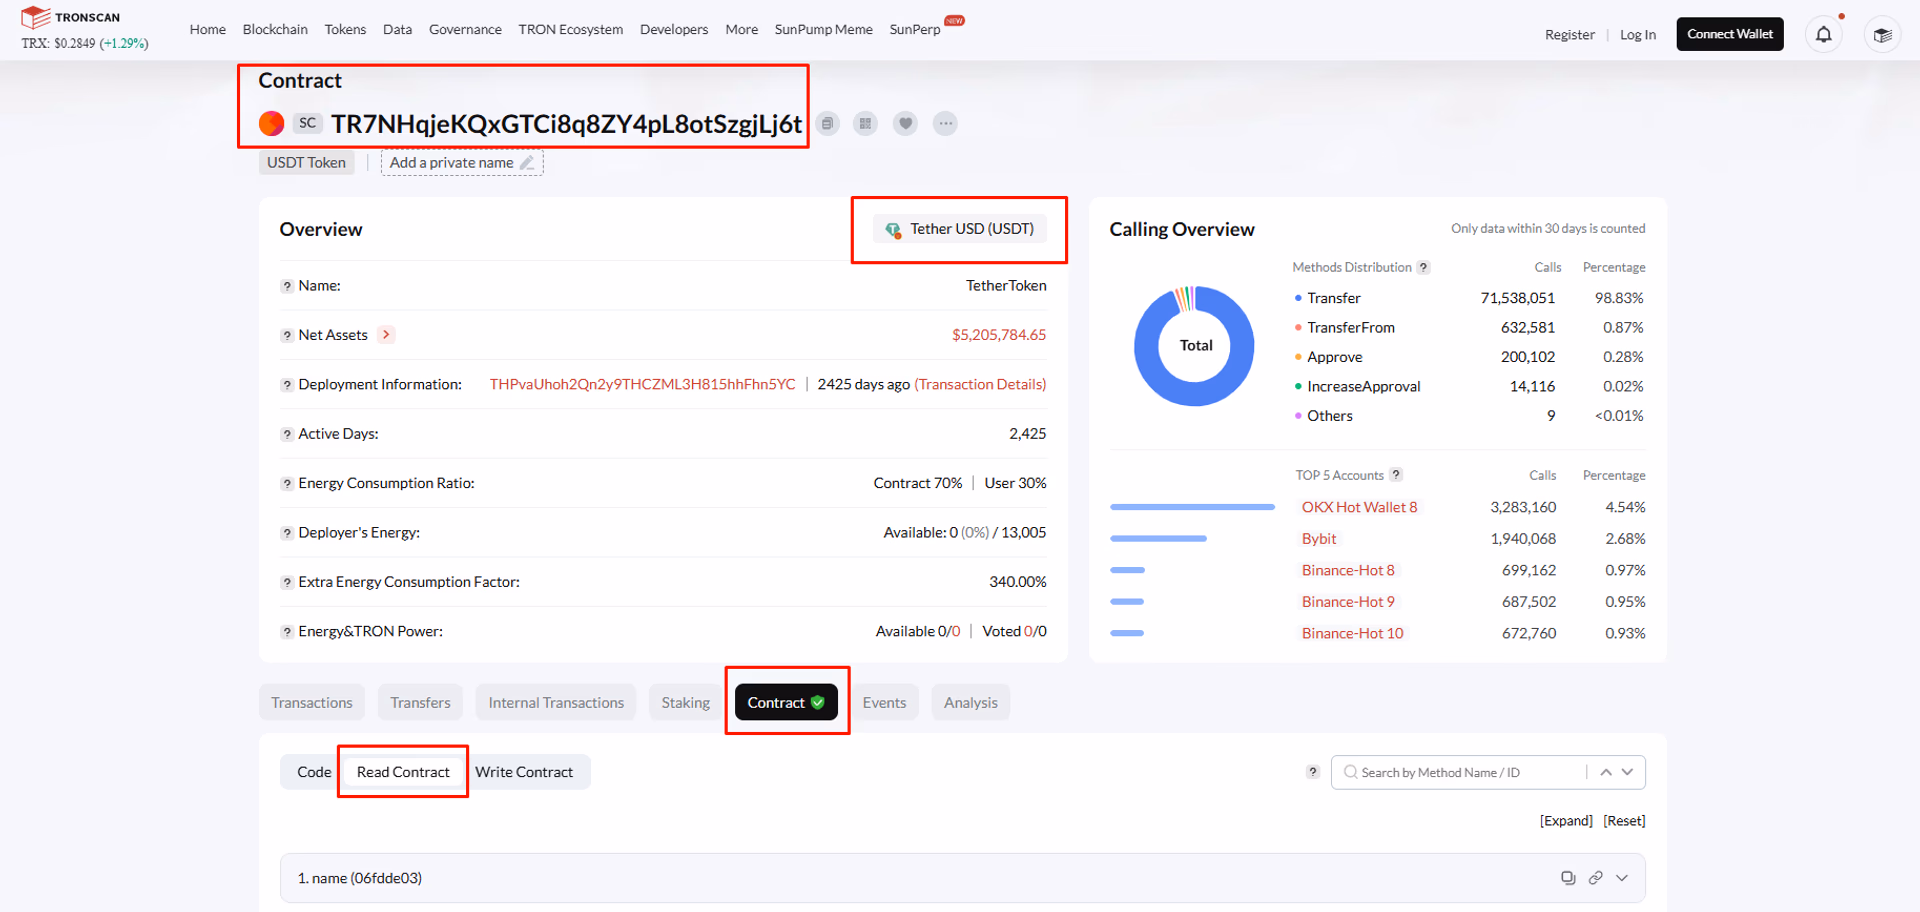
Task: Switch to the Internal Transactions tab
Action: [x=556, y=703]
